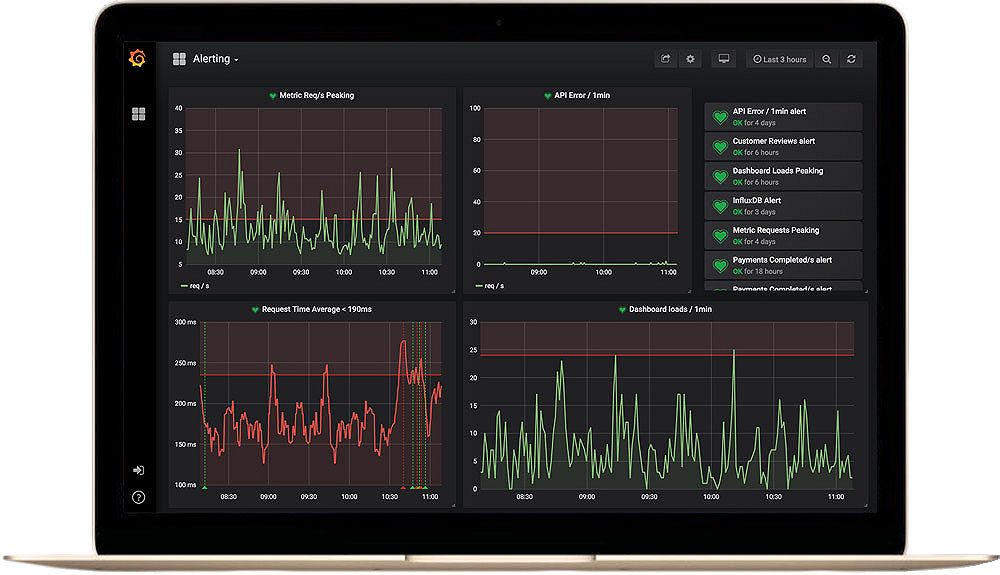Click heart icon in Dashboard loads / 1min title
Screen dimensions: 1000x575
pos(622,310)
